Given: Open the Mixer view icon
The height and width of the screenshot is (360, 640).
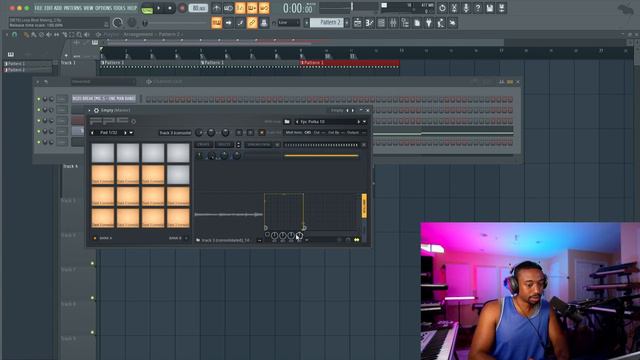Looking at the screenshot, I should click(393, 23).
